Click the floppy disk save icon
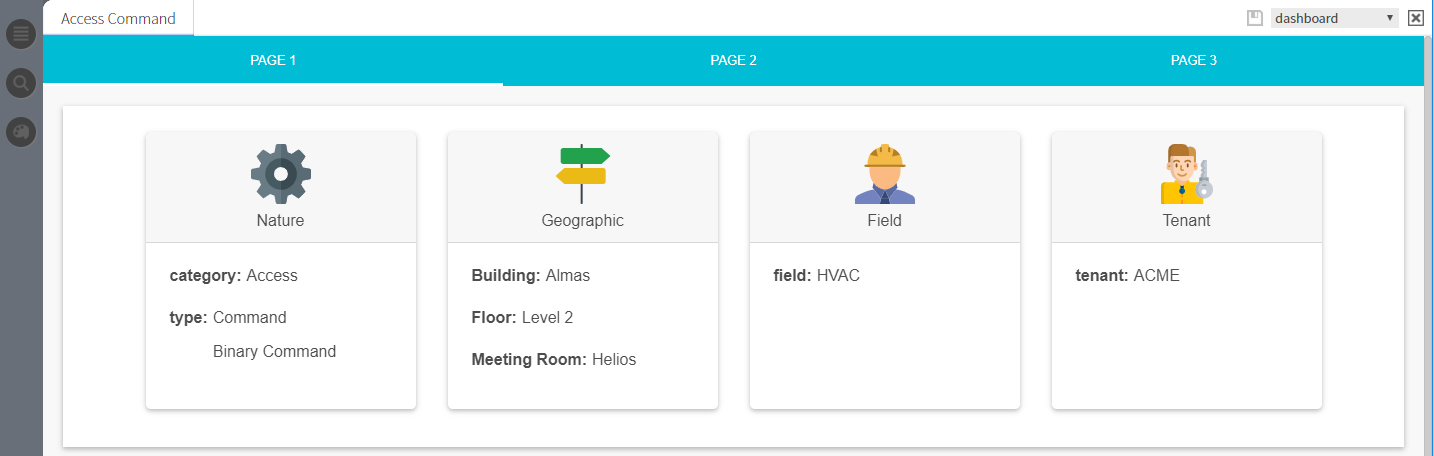 click(x=1255, y=18)
